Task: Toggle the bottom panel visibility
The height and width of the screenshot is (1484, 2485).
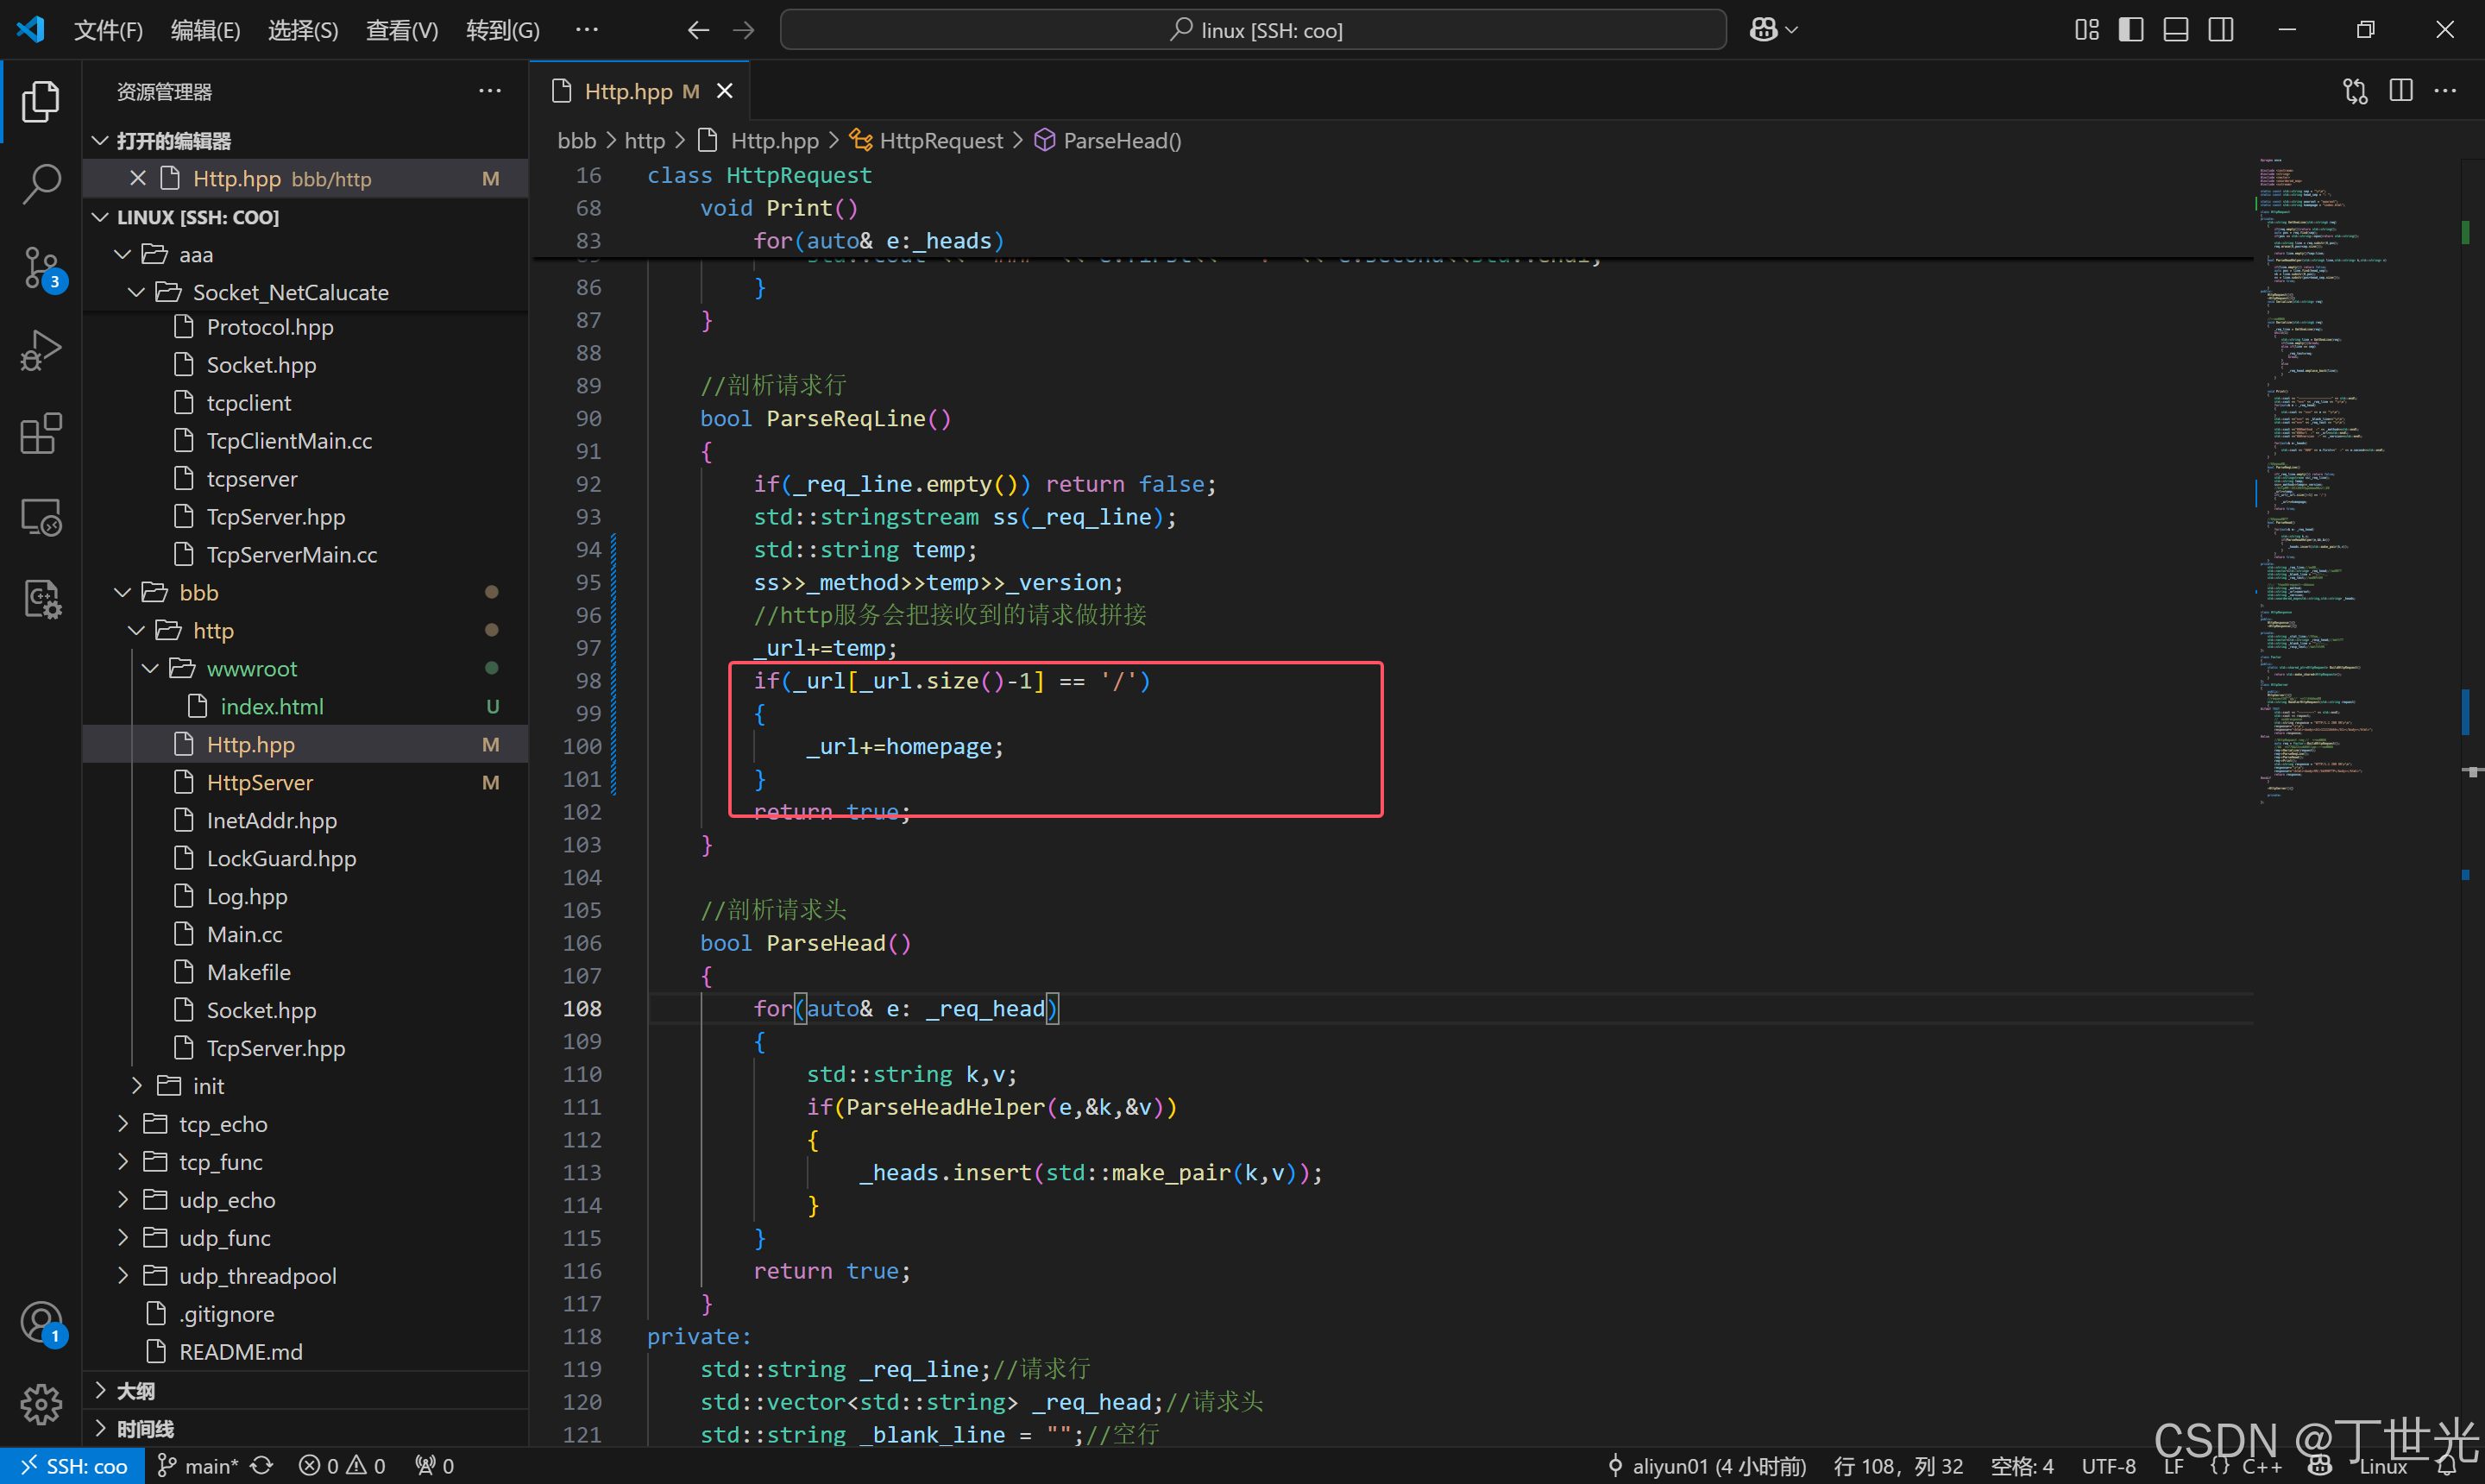Action: [x=2176, y=30]
